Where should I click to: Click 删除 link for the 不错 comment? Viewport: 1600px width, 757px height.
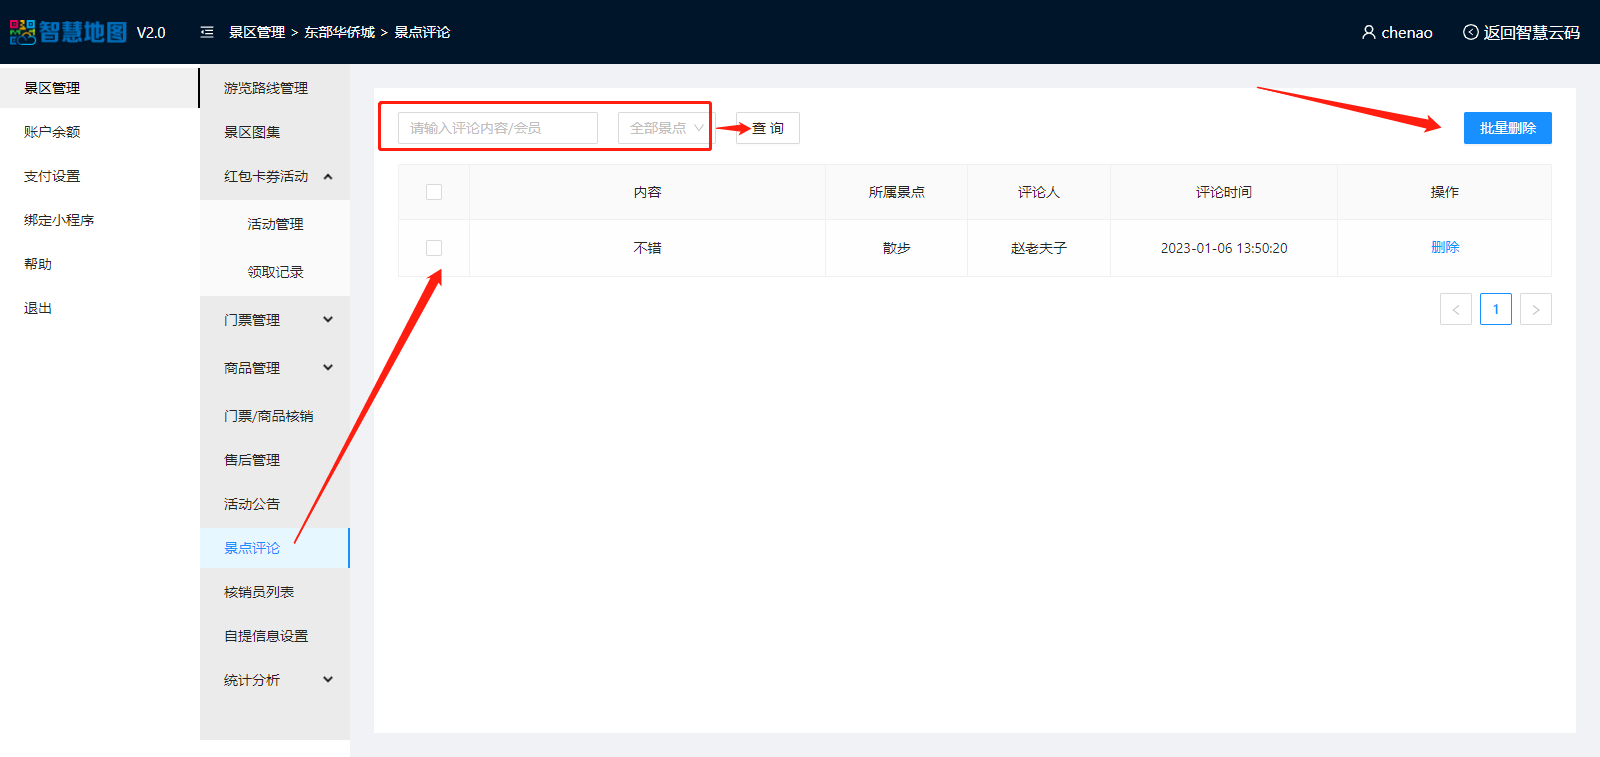tap(1444, 247)
